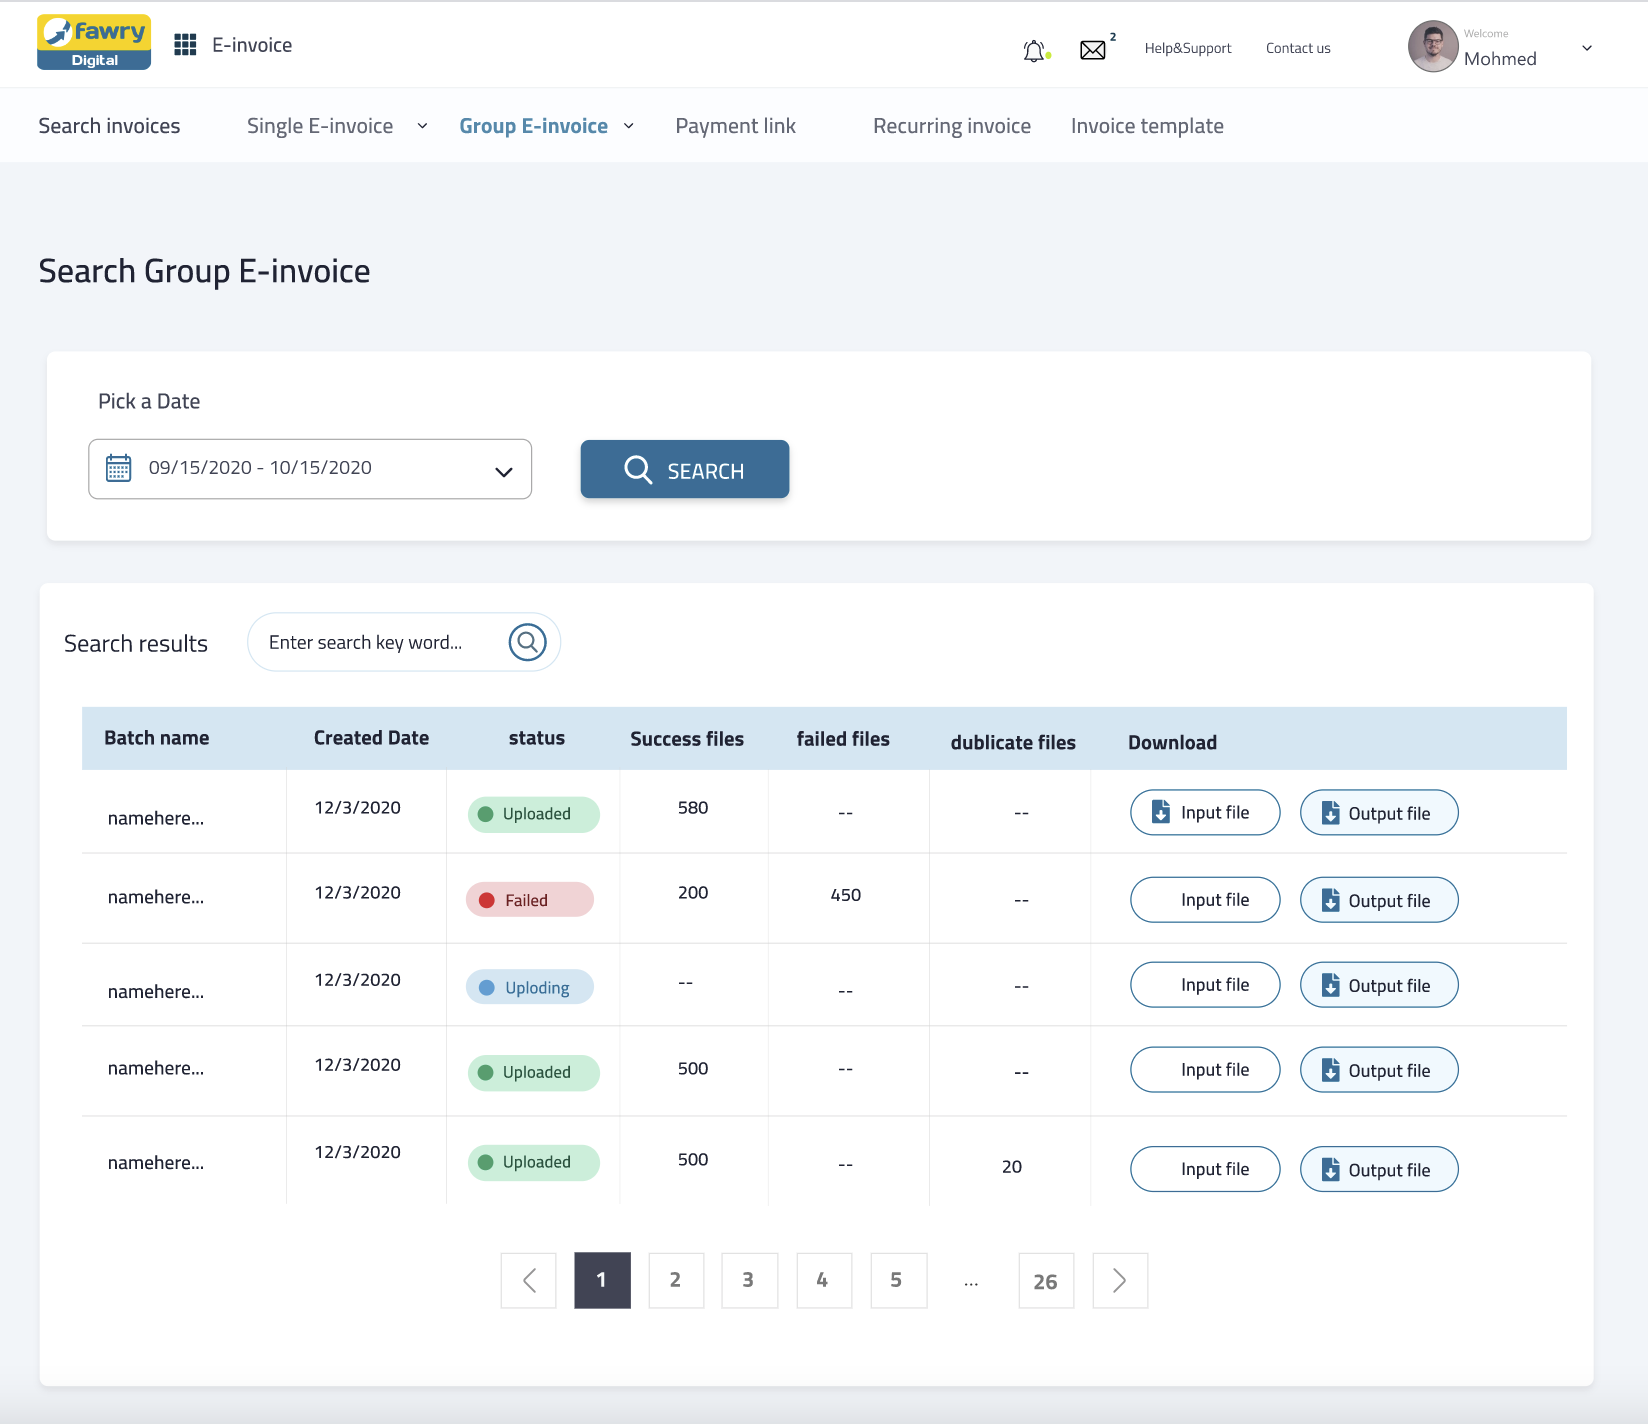Go to Recurring invoice tab
The height and width of the screenshot is (1424, 1648).
[952, 126]
